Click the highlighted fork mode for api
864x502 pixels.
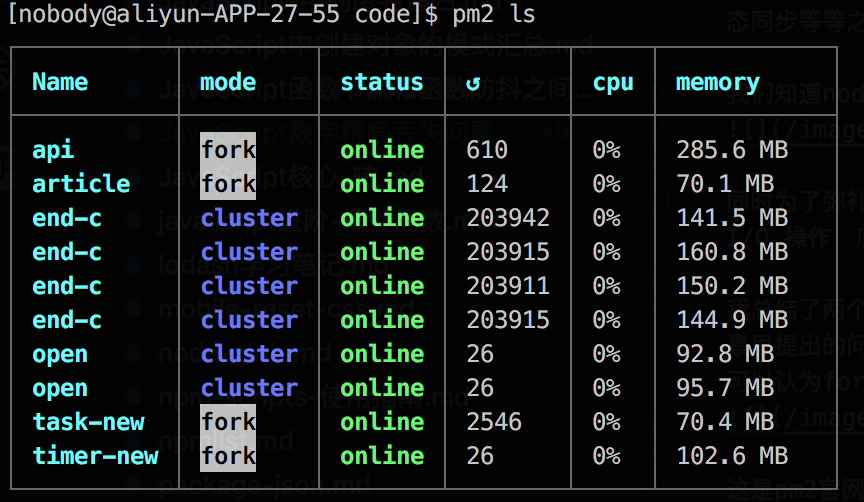point(228,150)
